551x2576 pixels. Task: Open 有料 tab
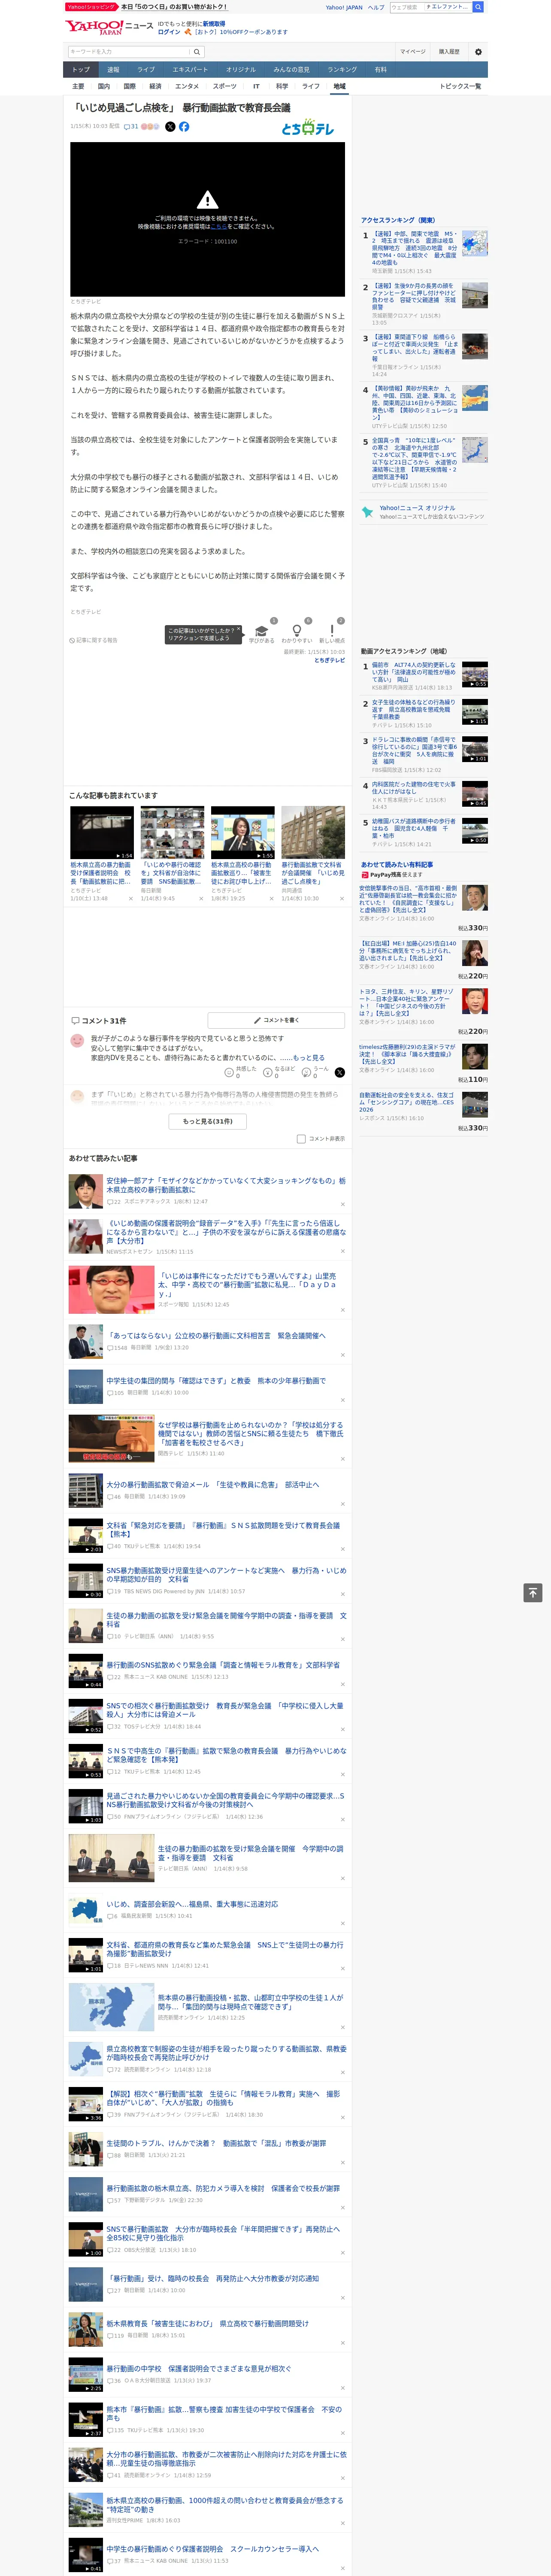380,70
